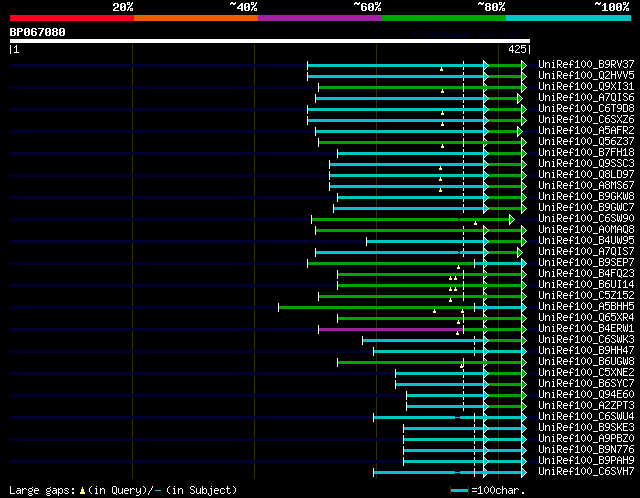The width and height of the screenshot is (640, 498).
Task: Click the UniRef100_A0MAQ8 entry
Action: point(586,229)
